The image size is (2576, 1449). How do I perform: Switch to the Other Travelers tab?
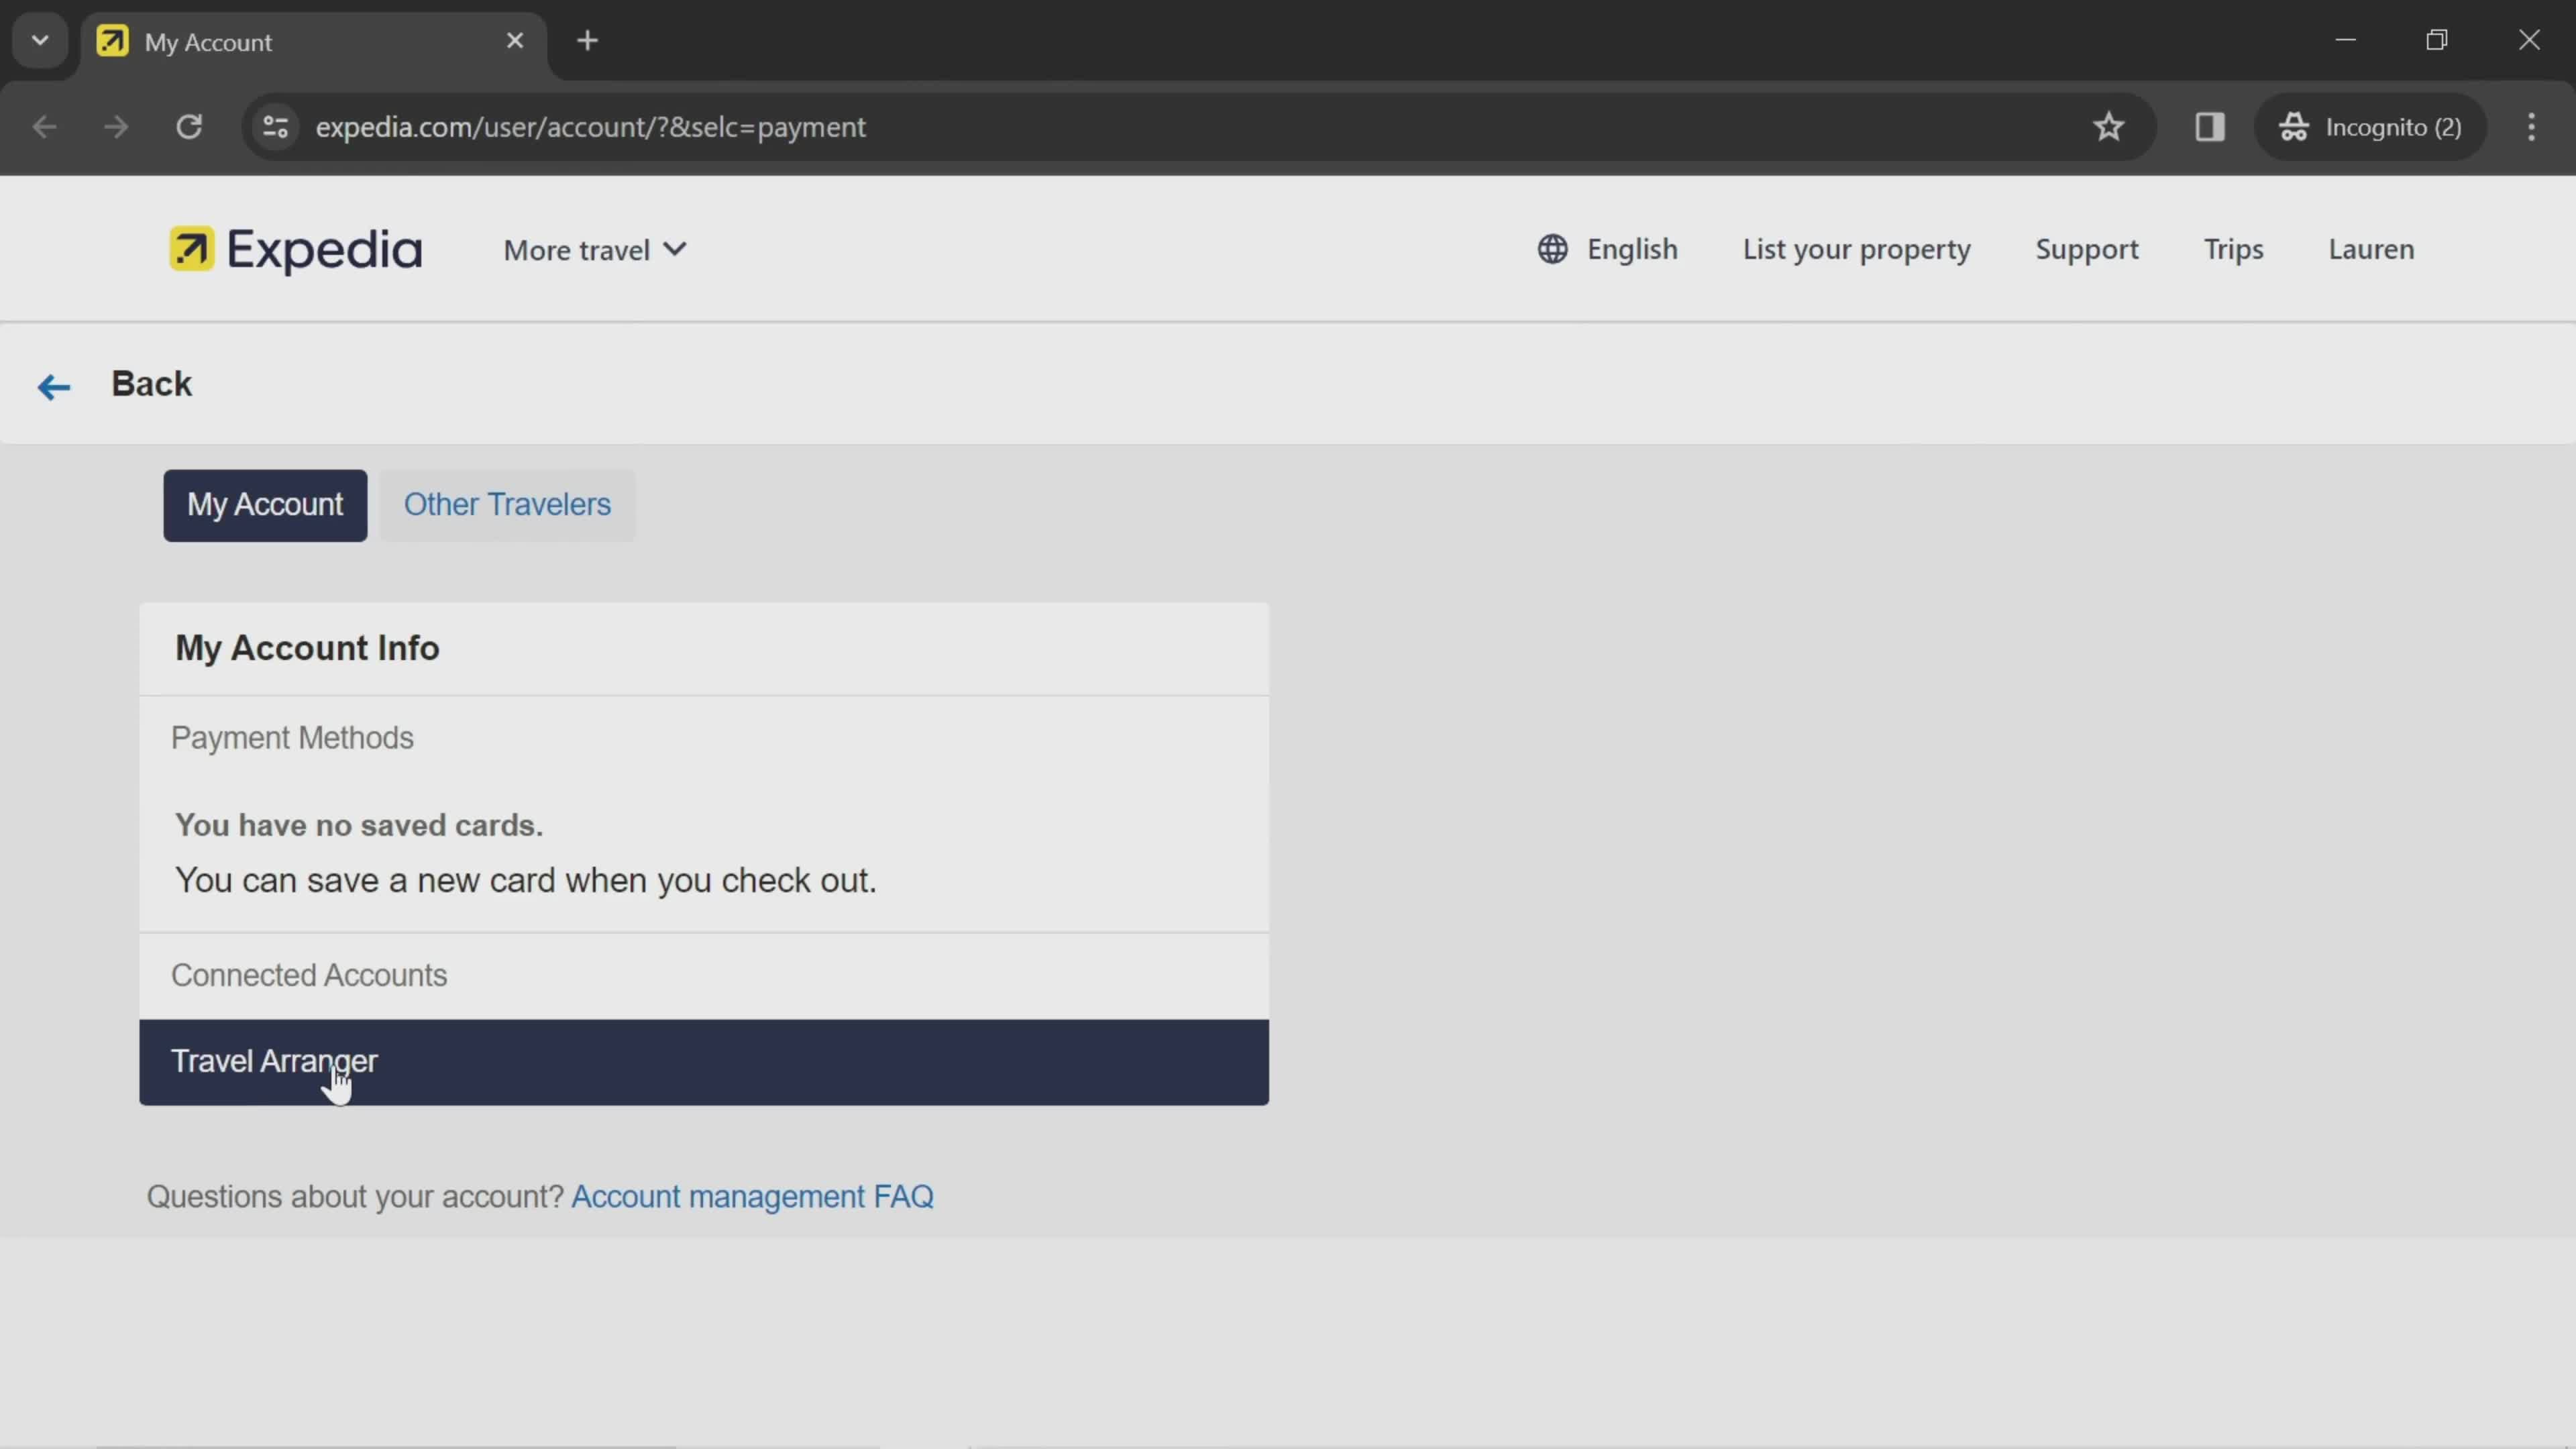[x=508, y=504]
